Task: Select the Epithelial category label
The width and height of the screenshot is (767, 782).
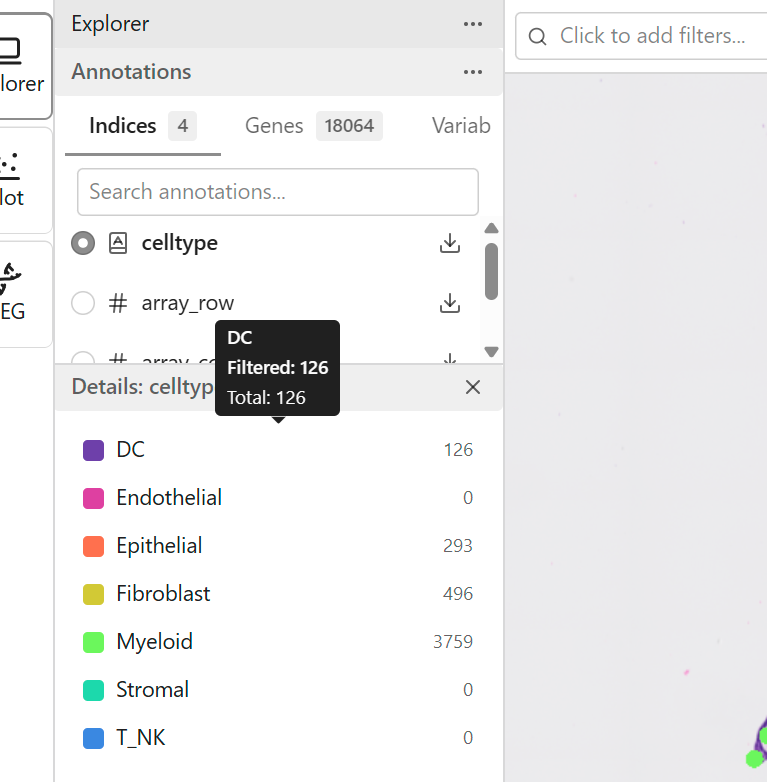Action: pyautogui.click(x=159, y=546)
